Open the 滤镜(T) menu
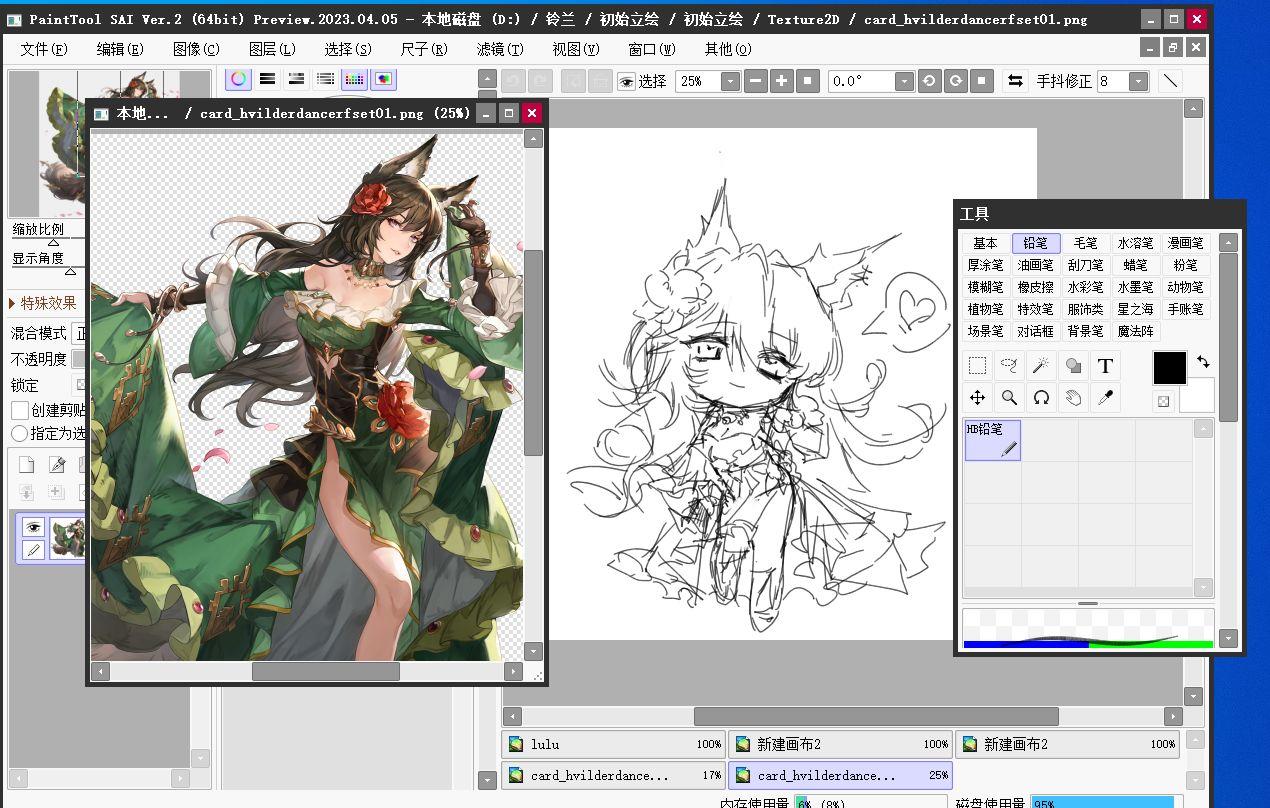 coord(500,49)
